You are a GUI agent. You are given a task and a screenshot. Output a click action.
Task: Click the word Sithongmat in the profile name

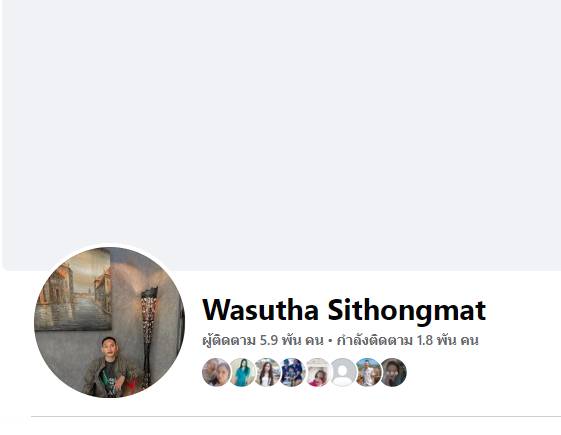pyautogui.click(x=407, y=311)
